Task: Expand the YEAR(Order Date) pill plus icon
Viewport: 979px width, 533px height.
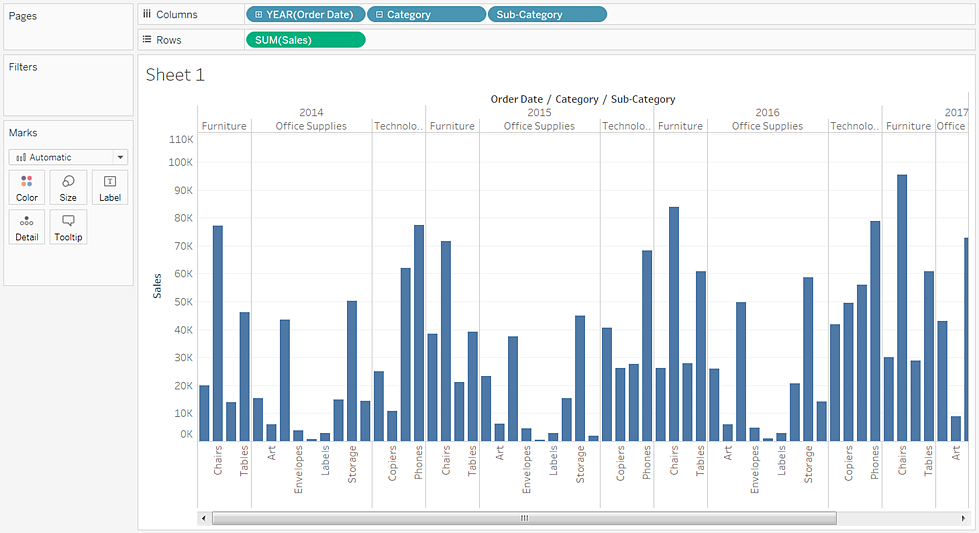Action: coord(259,15)
